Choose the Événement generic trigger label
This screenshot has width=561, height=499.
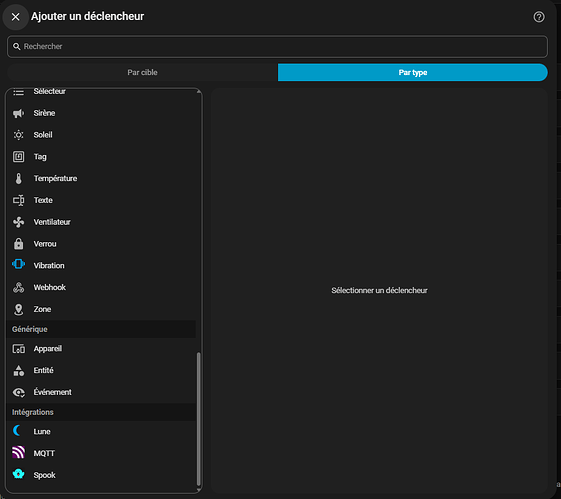pyautogui.click(x=53, y=392)
